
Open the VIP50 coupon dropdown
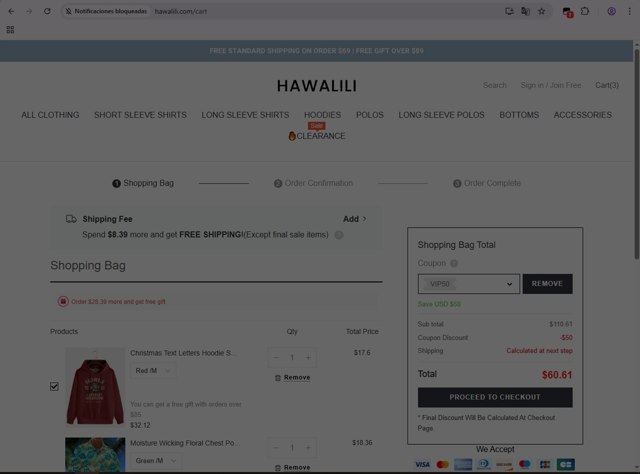coord(469,284)
